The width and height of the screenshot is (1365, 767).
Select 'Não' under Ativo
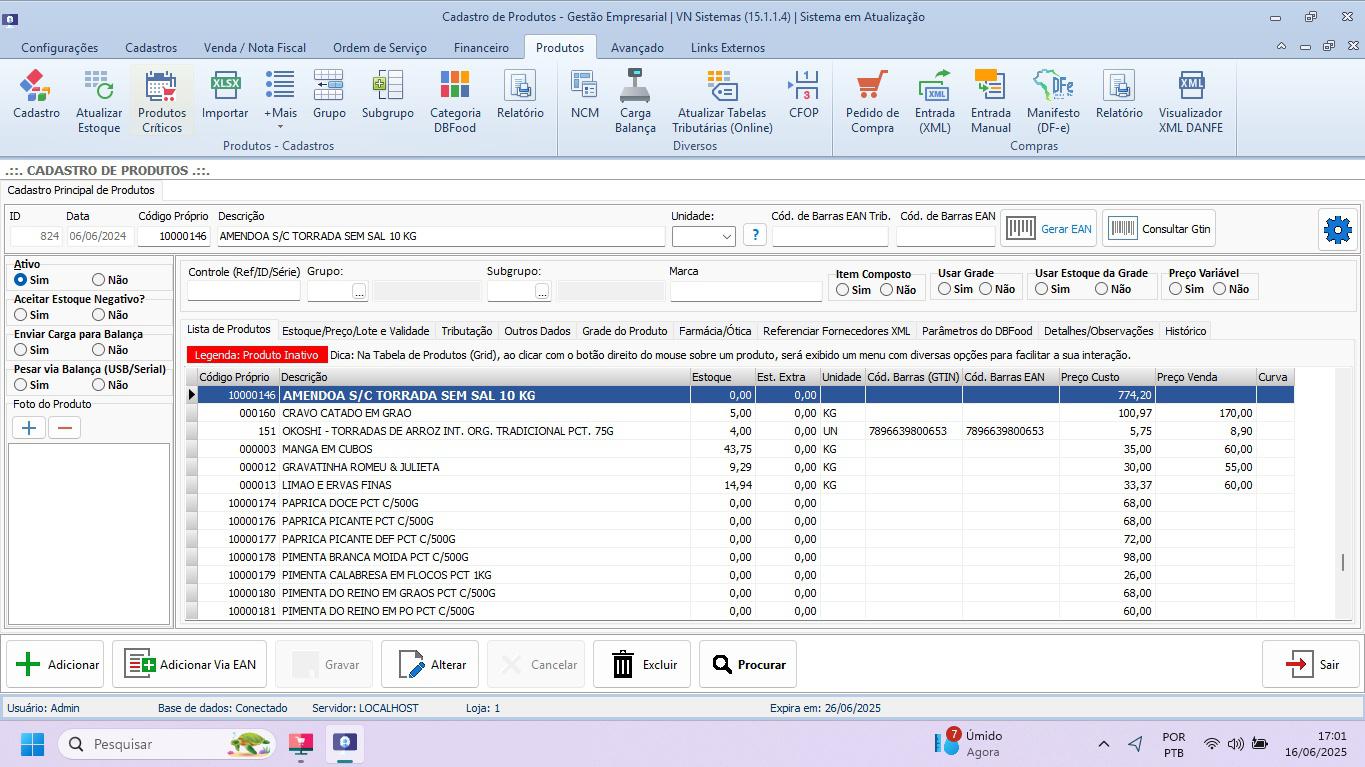point(99,281)
